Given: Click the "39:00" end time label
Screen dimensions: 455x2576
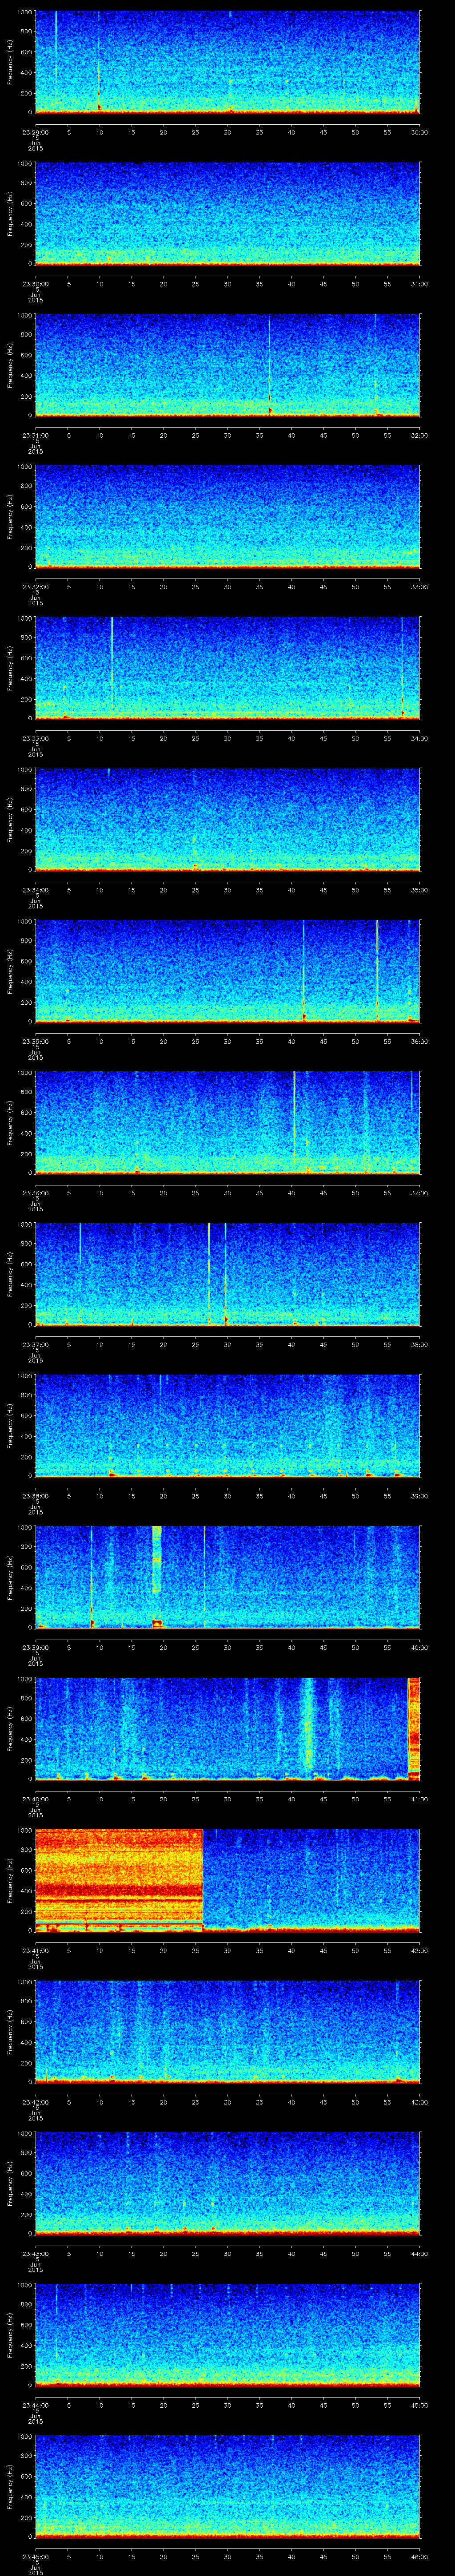Looking at the screenshot, I should coord(420,1495).
